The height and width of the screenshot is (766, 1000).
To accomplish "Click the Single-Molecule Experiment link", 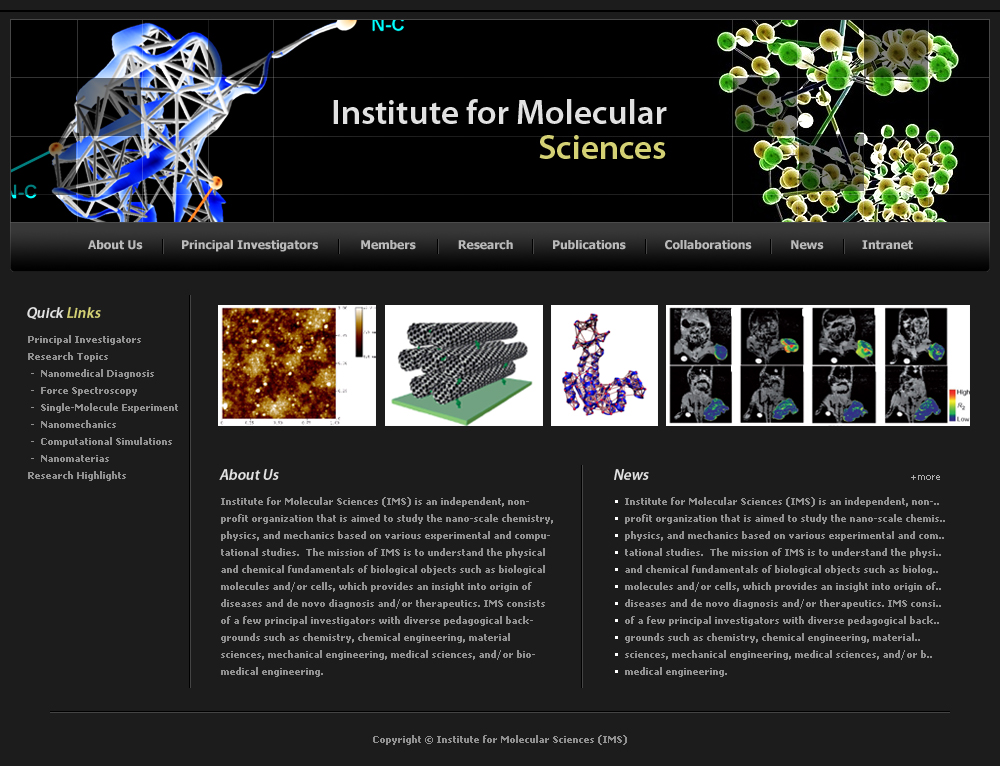I will click(x=109, y=408).
